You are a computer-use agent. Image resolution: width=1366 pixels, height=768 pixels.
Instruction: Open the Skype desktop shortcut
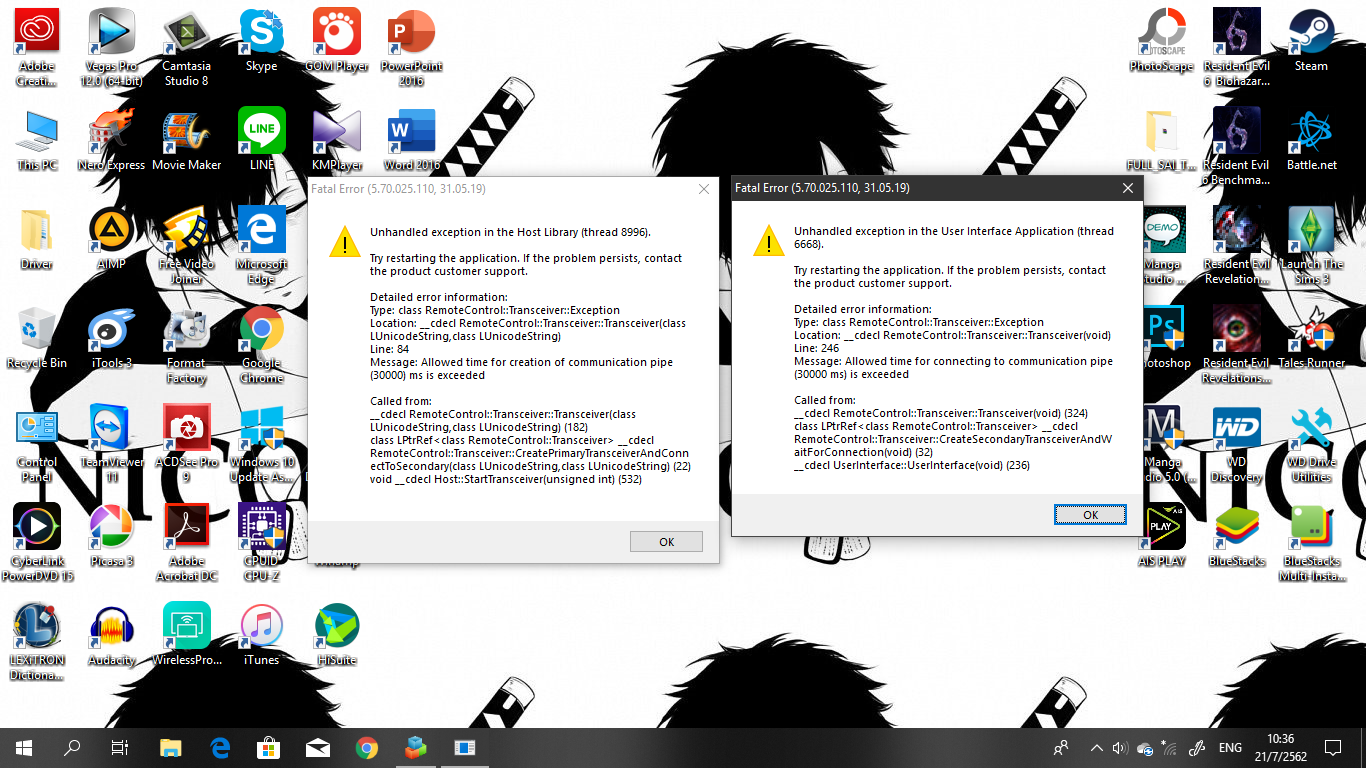click(x=262, y=40)
